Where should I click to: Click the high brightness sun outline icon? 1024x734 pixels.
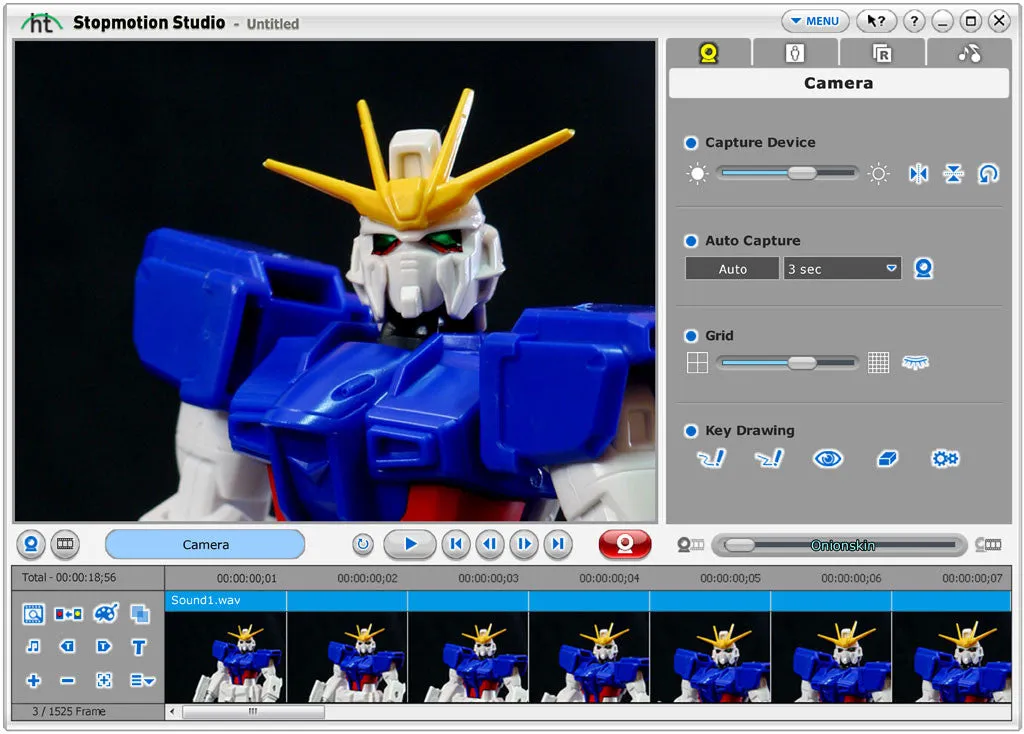coord(878,174)
